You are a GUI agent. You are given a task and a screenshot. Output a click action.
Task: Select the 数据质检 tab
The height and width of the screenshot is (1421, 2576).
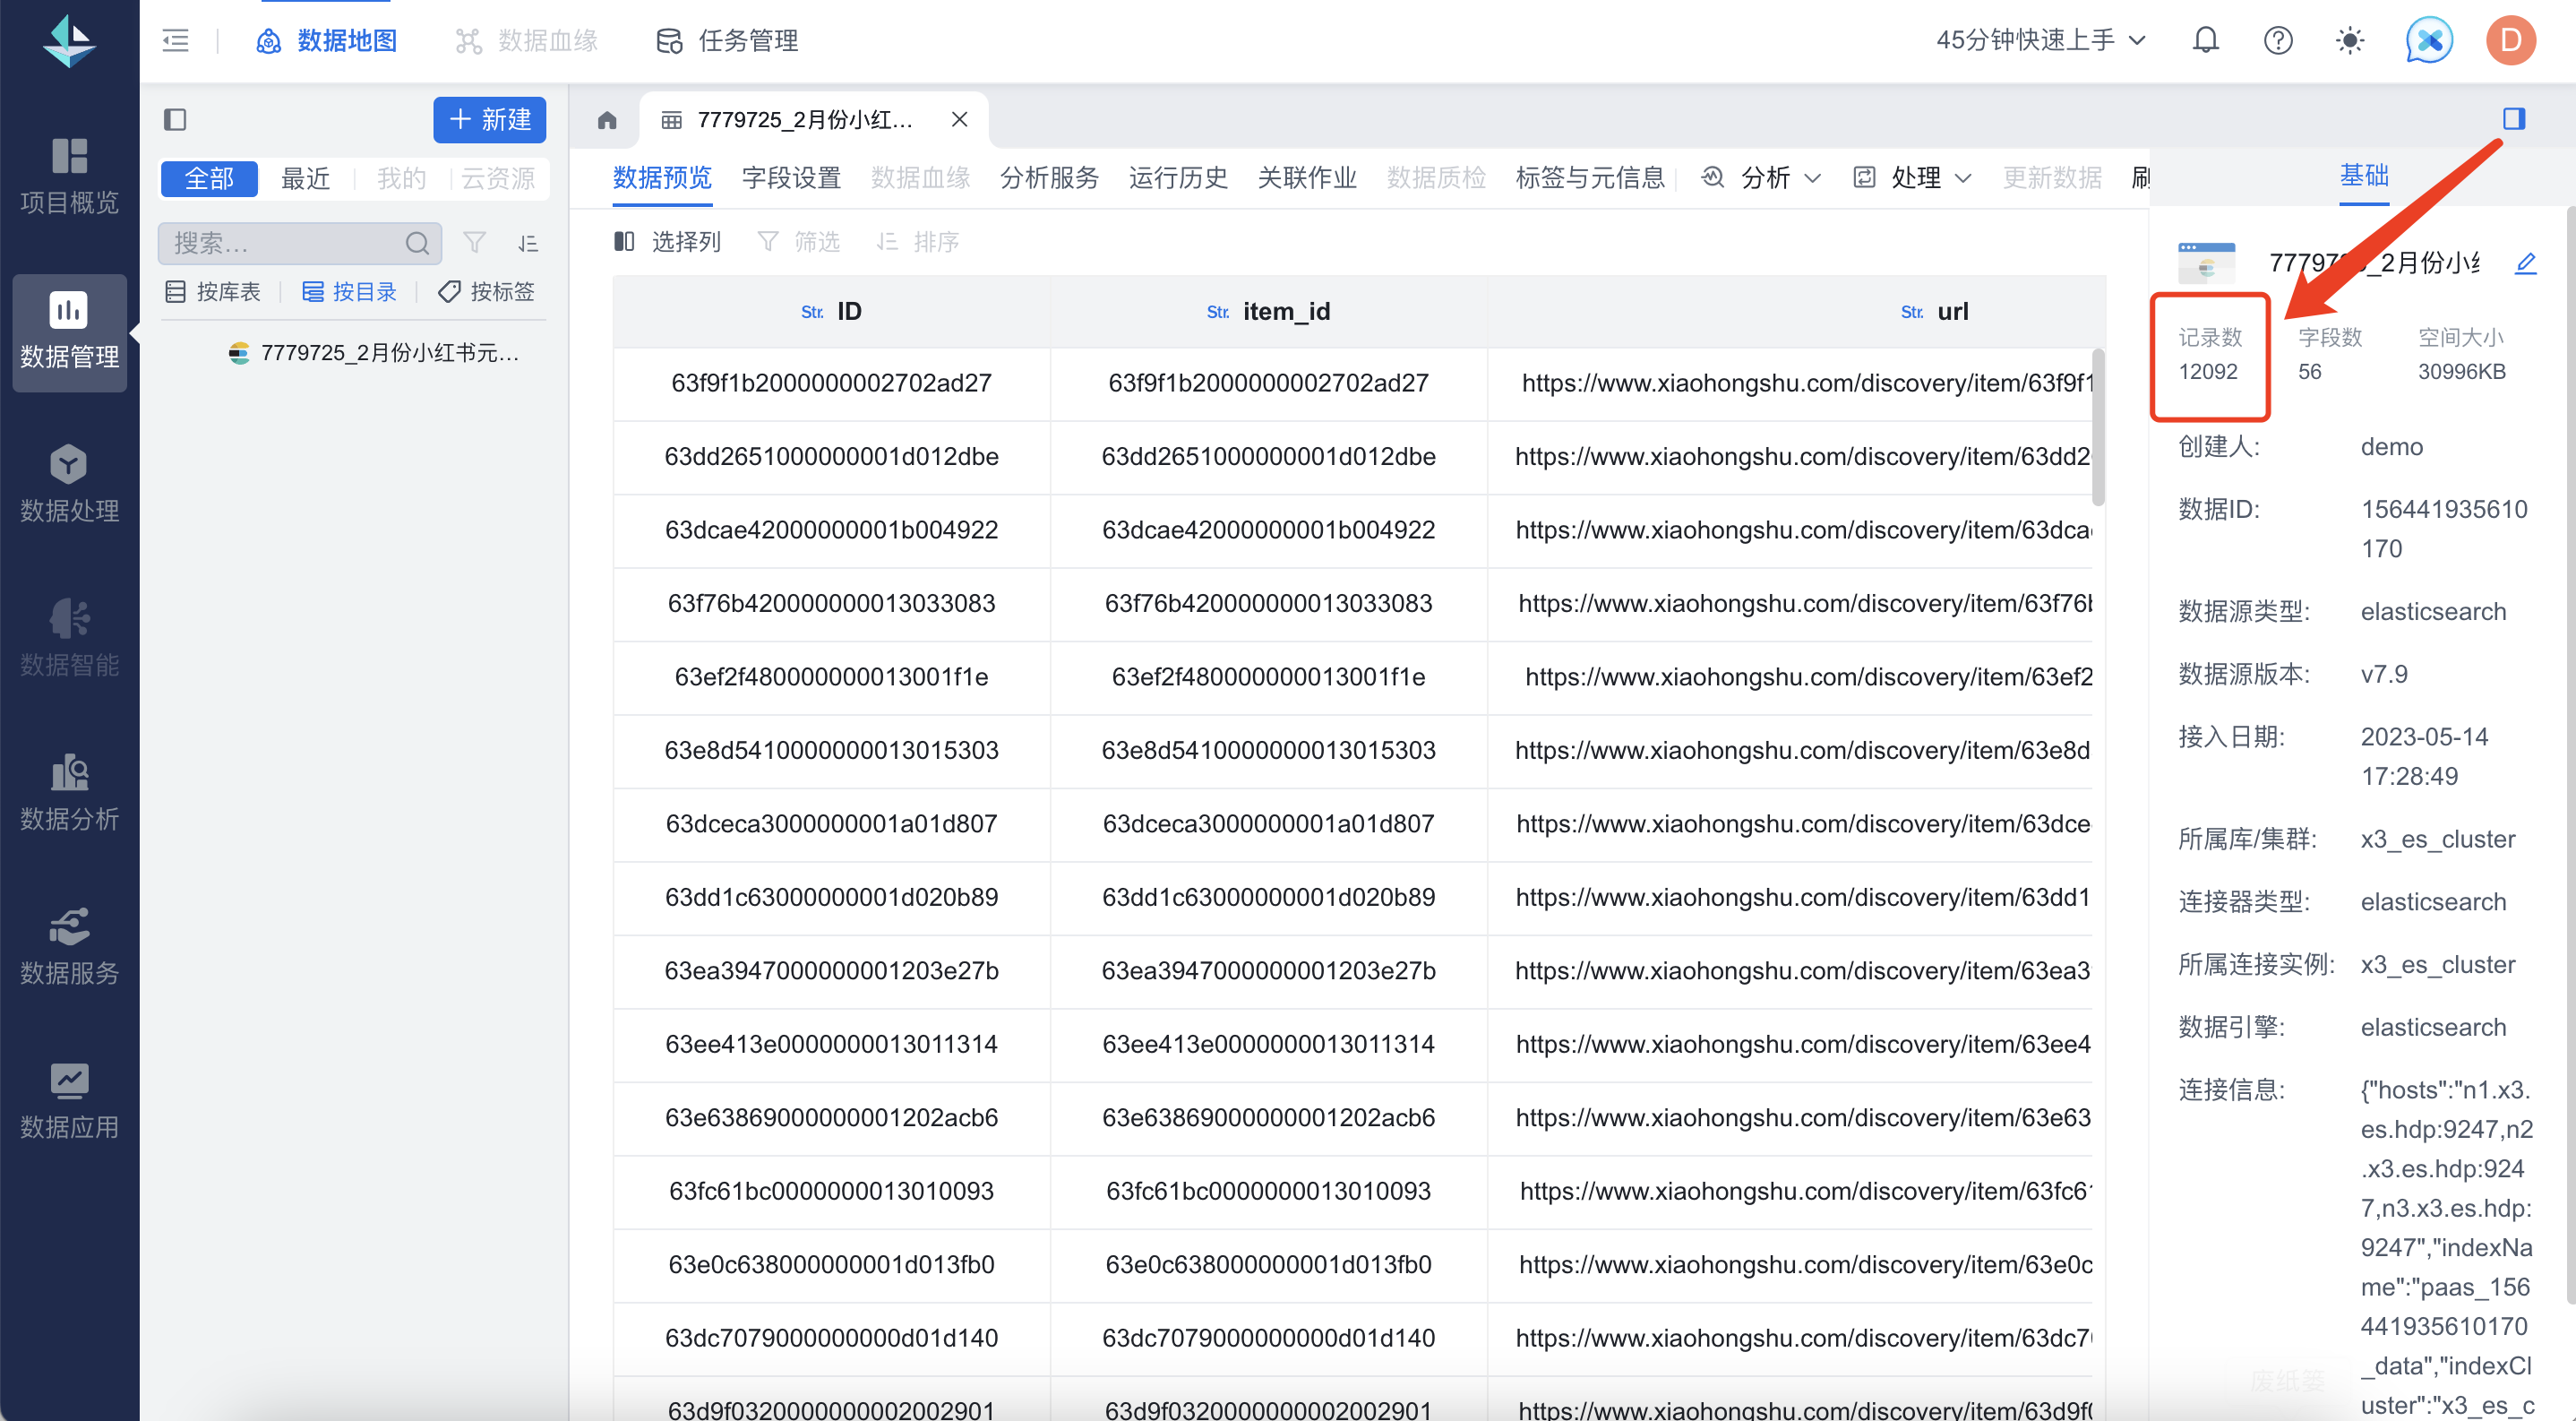click(x=1436, y=178)
